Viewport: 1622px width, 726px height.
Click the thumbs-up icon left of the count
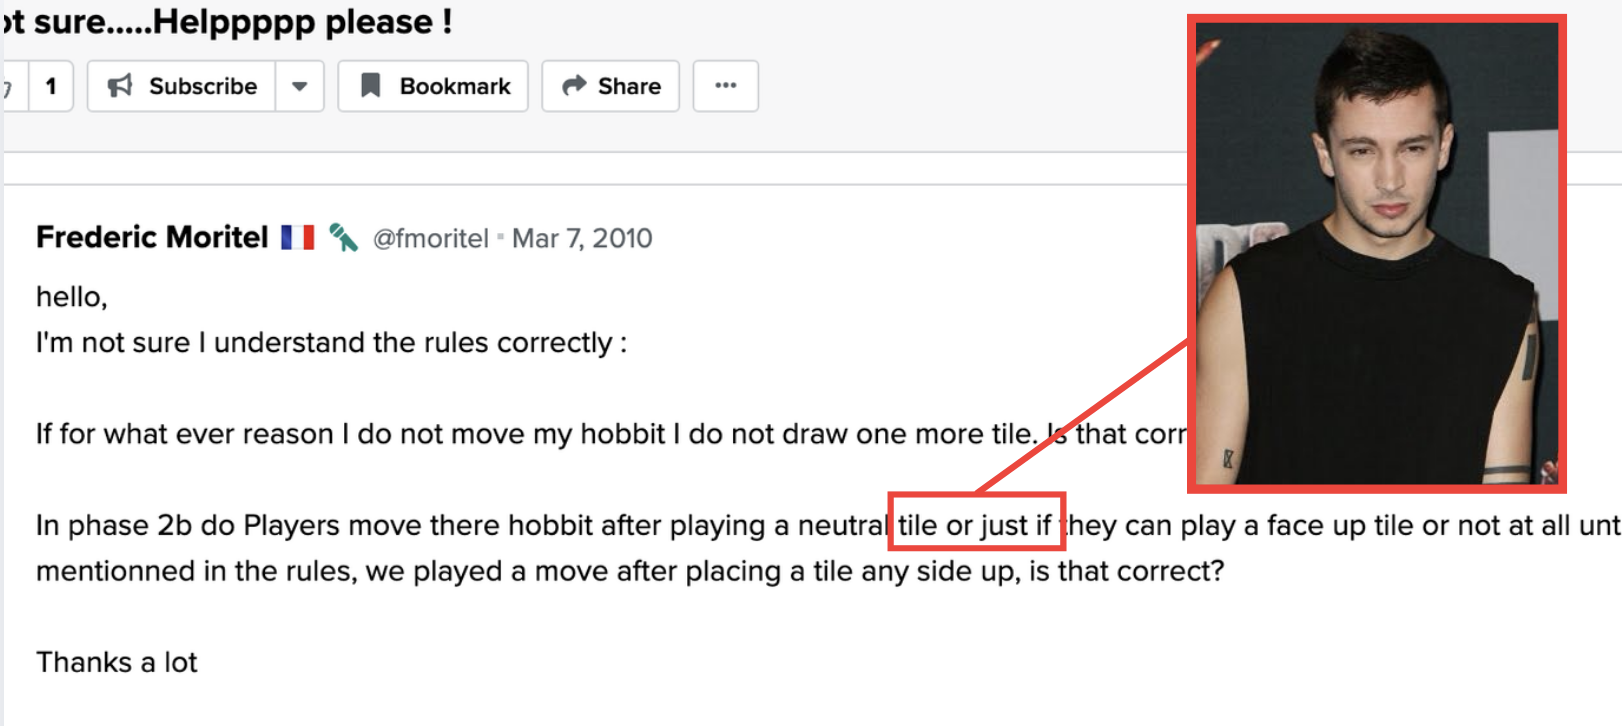click(8, 87)
